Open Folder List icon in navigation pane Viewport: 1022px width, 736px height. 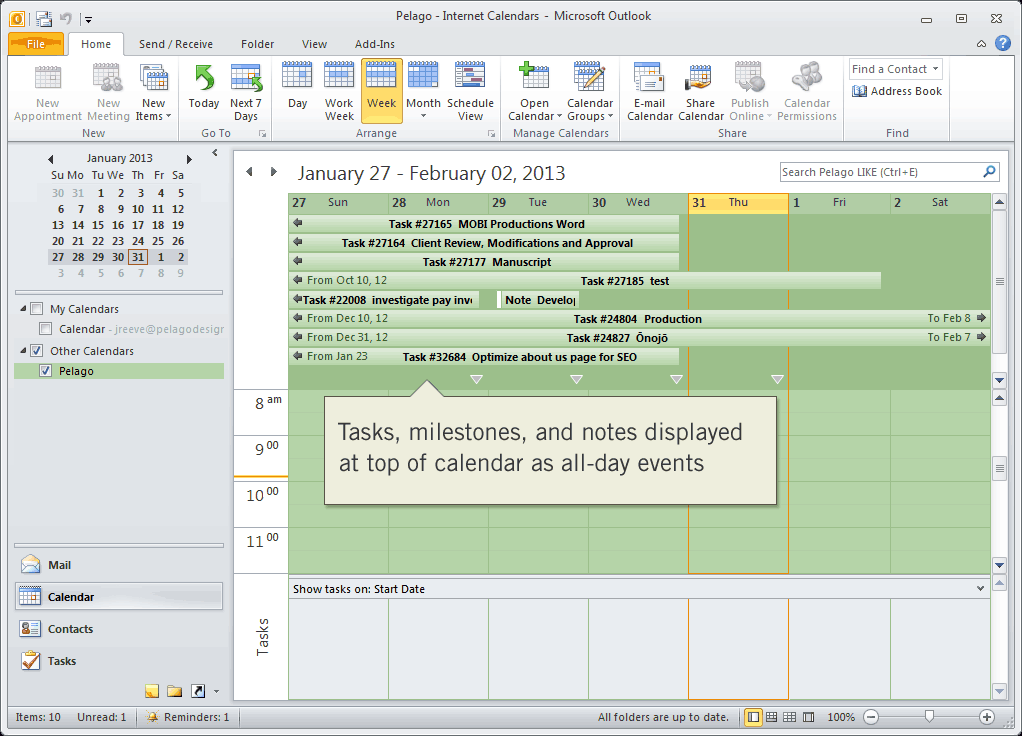(175, 691)
